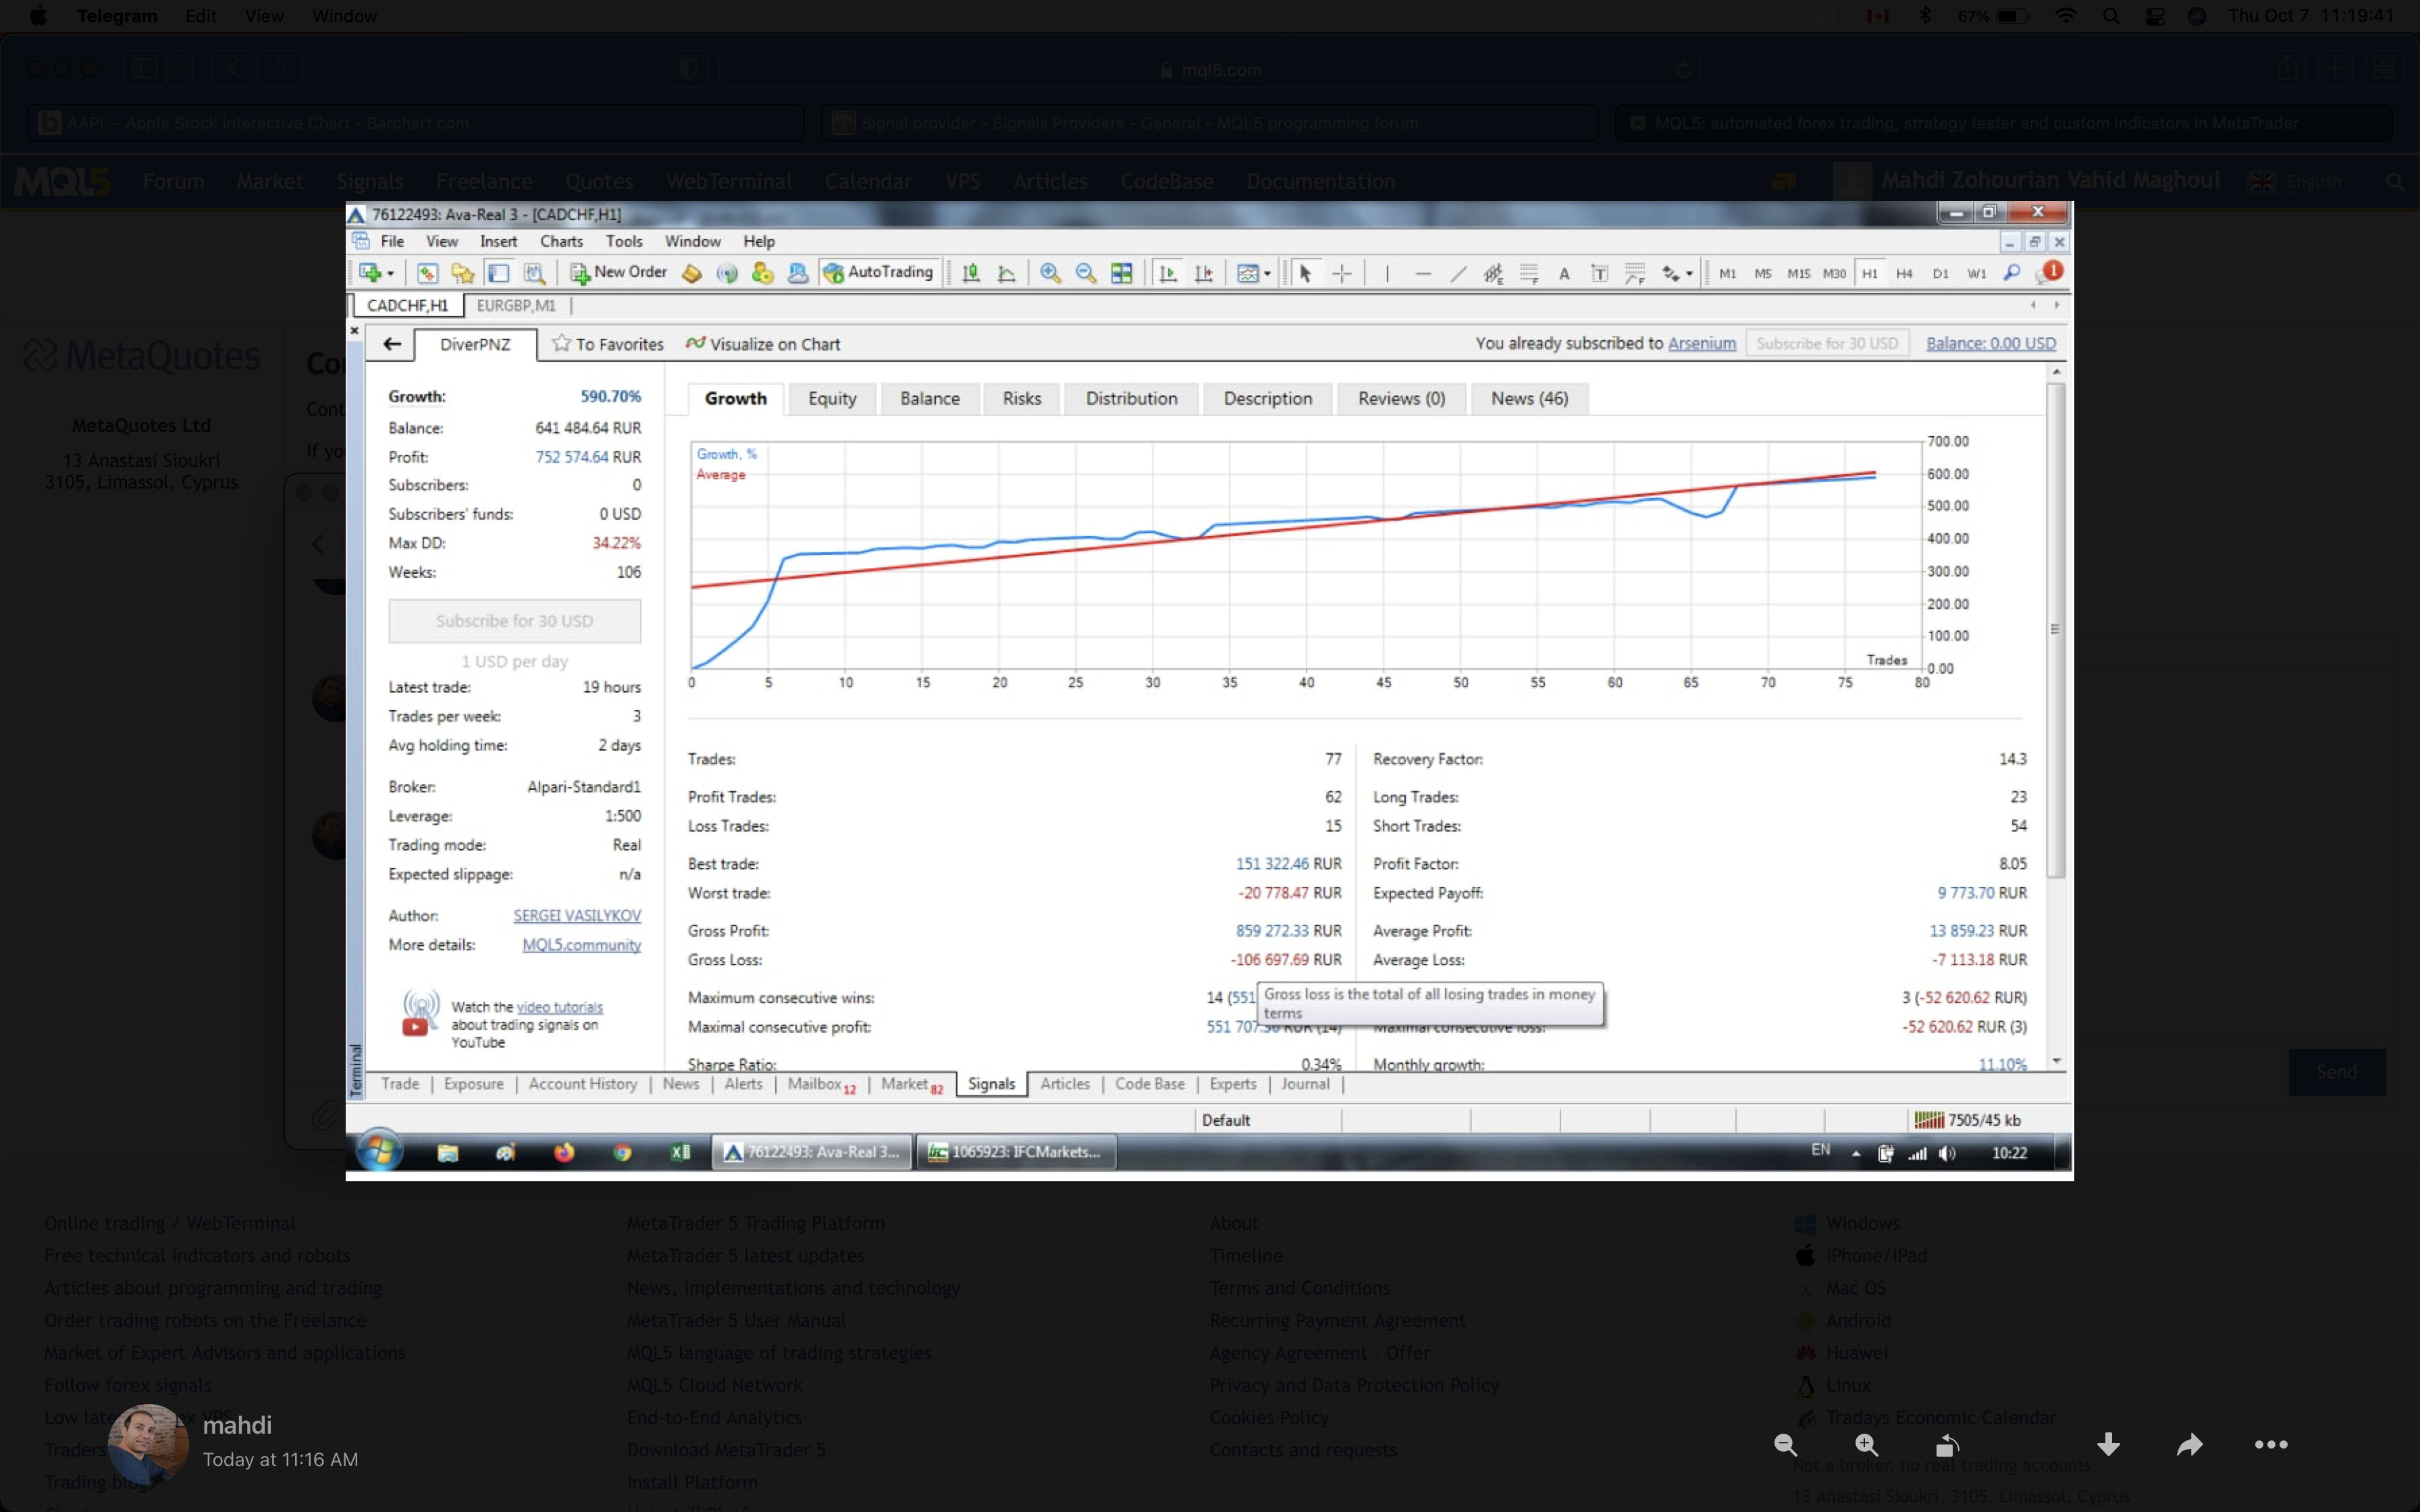Open the MQL5.community link

(x=581, y=944)
